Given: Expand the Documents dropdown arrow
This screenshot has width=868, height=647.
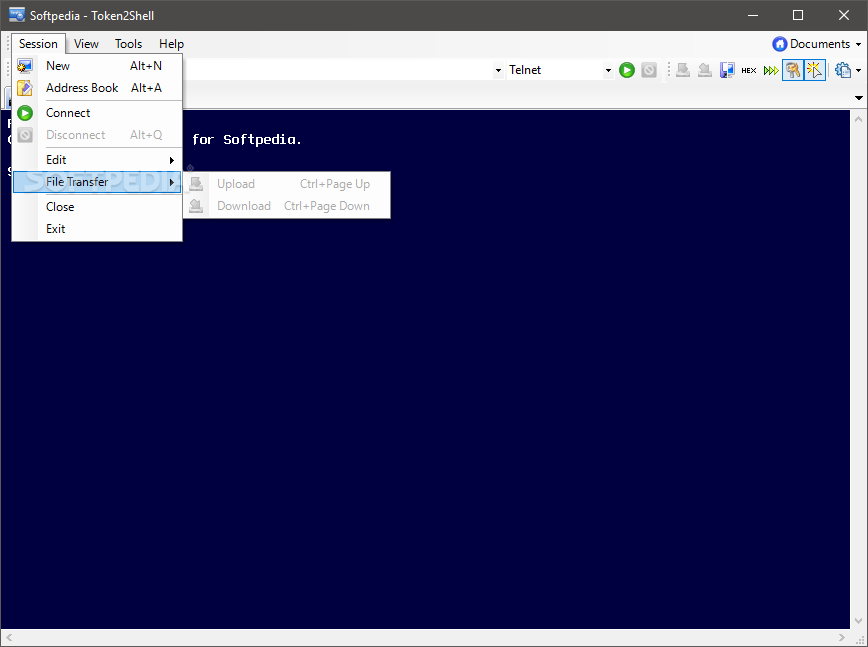Looking at the screenshot, I should tap(859, 44).
